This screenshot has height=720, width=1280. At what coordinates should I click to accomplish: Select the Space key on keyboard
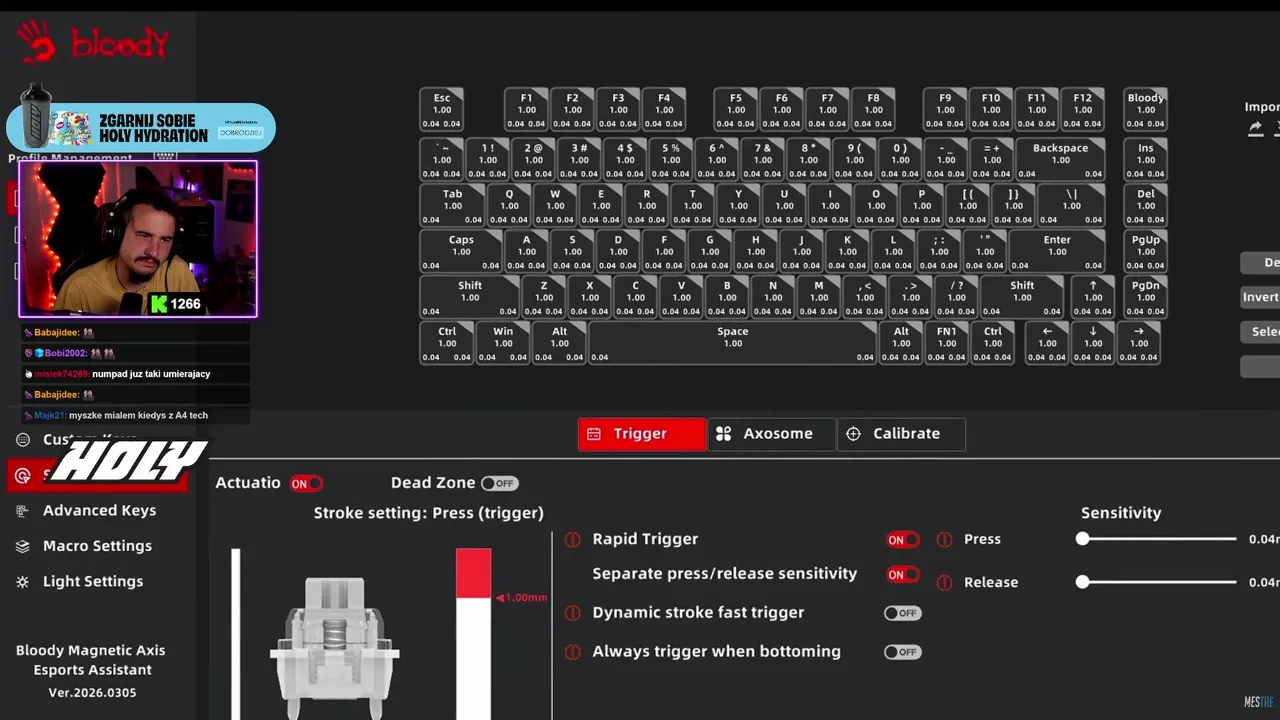[x=733, y=343]
